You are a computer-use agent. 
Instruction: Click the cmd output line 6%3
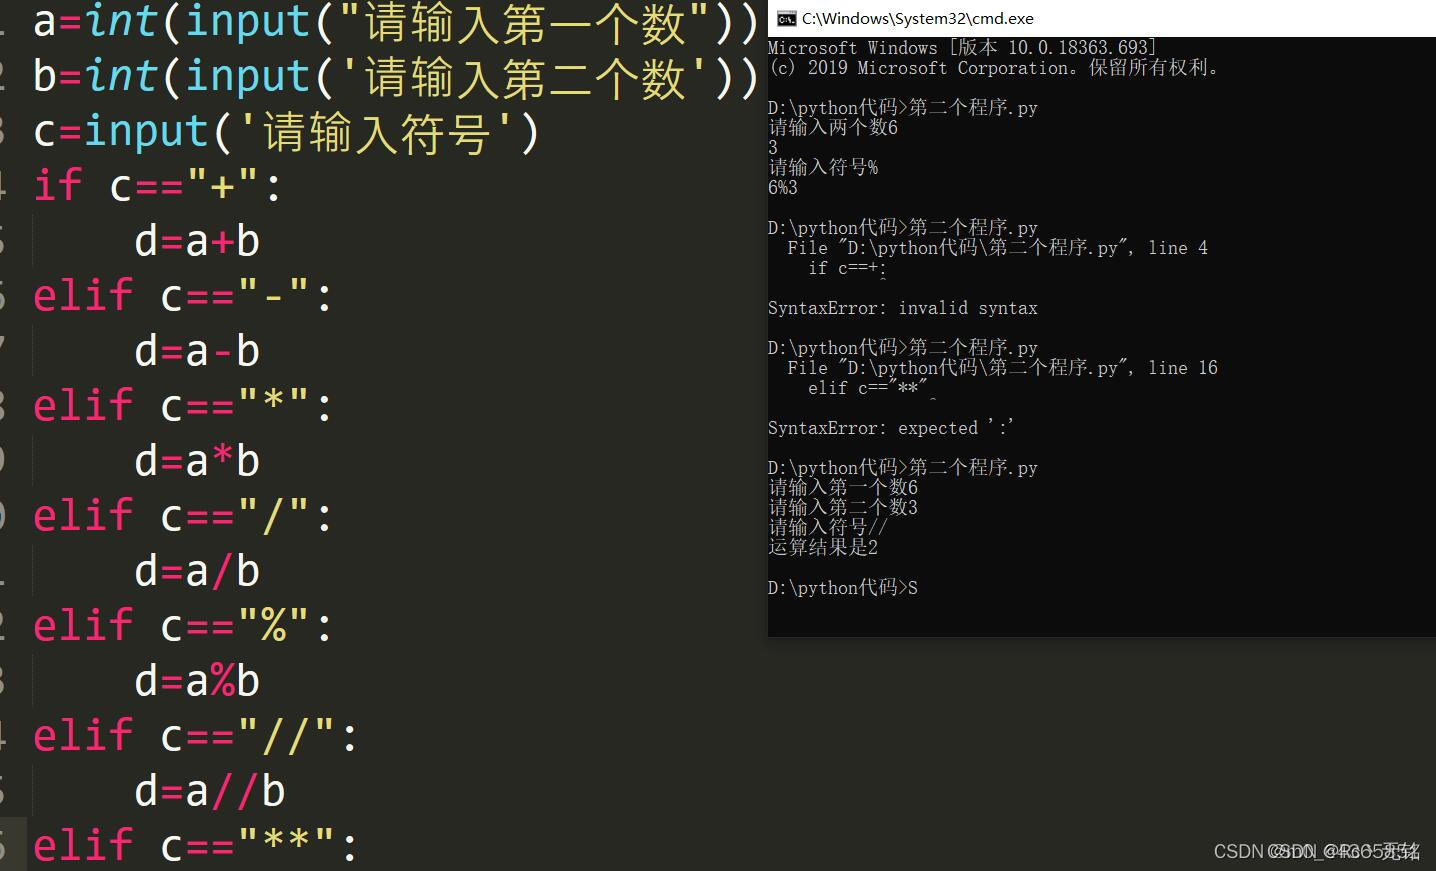tap(783, 188)
